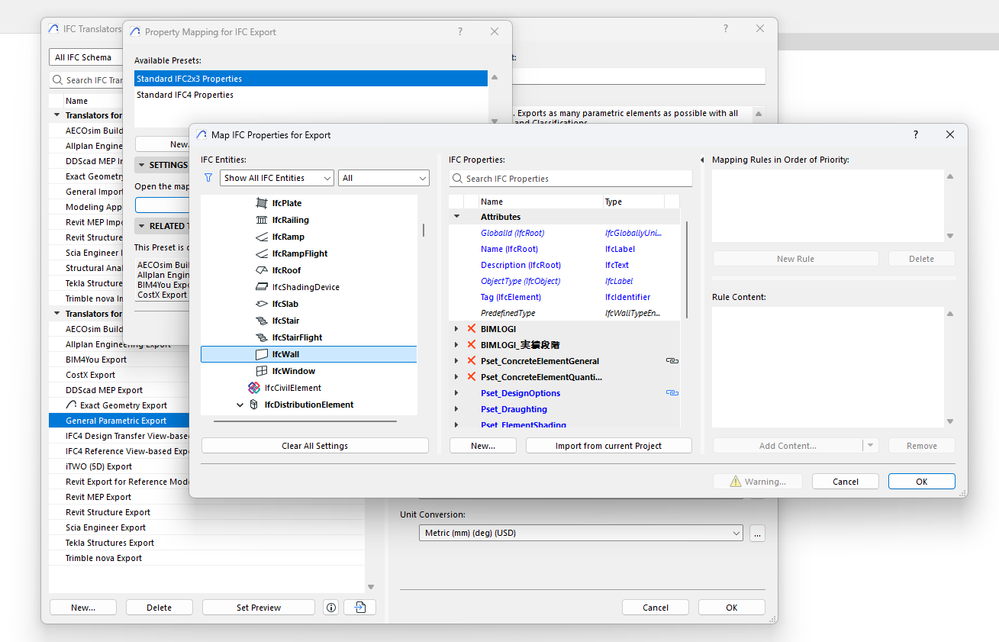This screenshot has height=642, width=999.
Task: Select the IfcCivilElement entity icon
Action: pyautogui.click(x=254, y=388)
